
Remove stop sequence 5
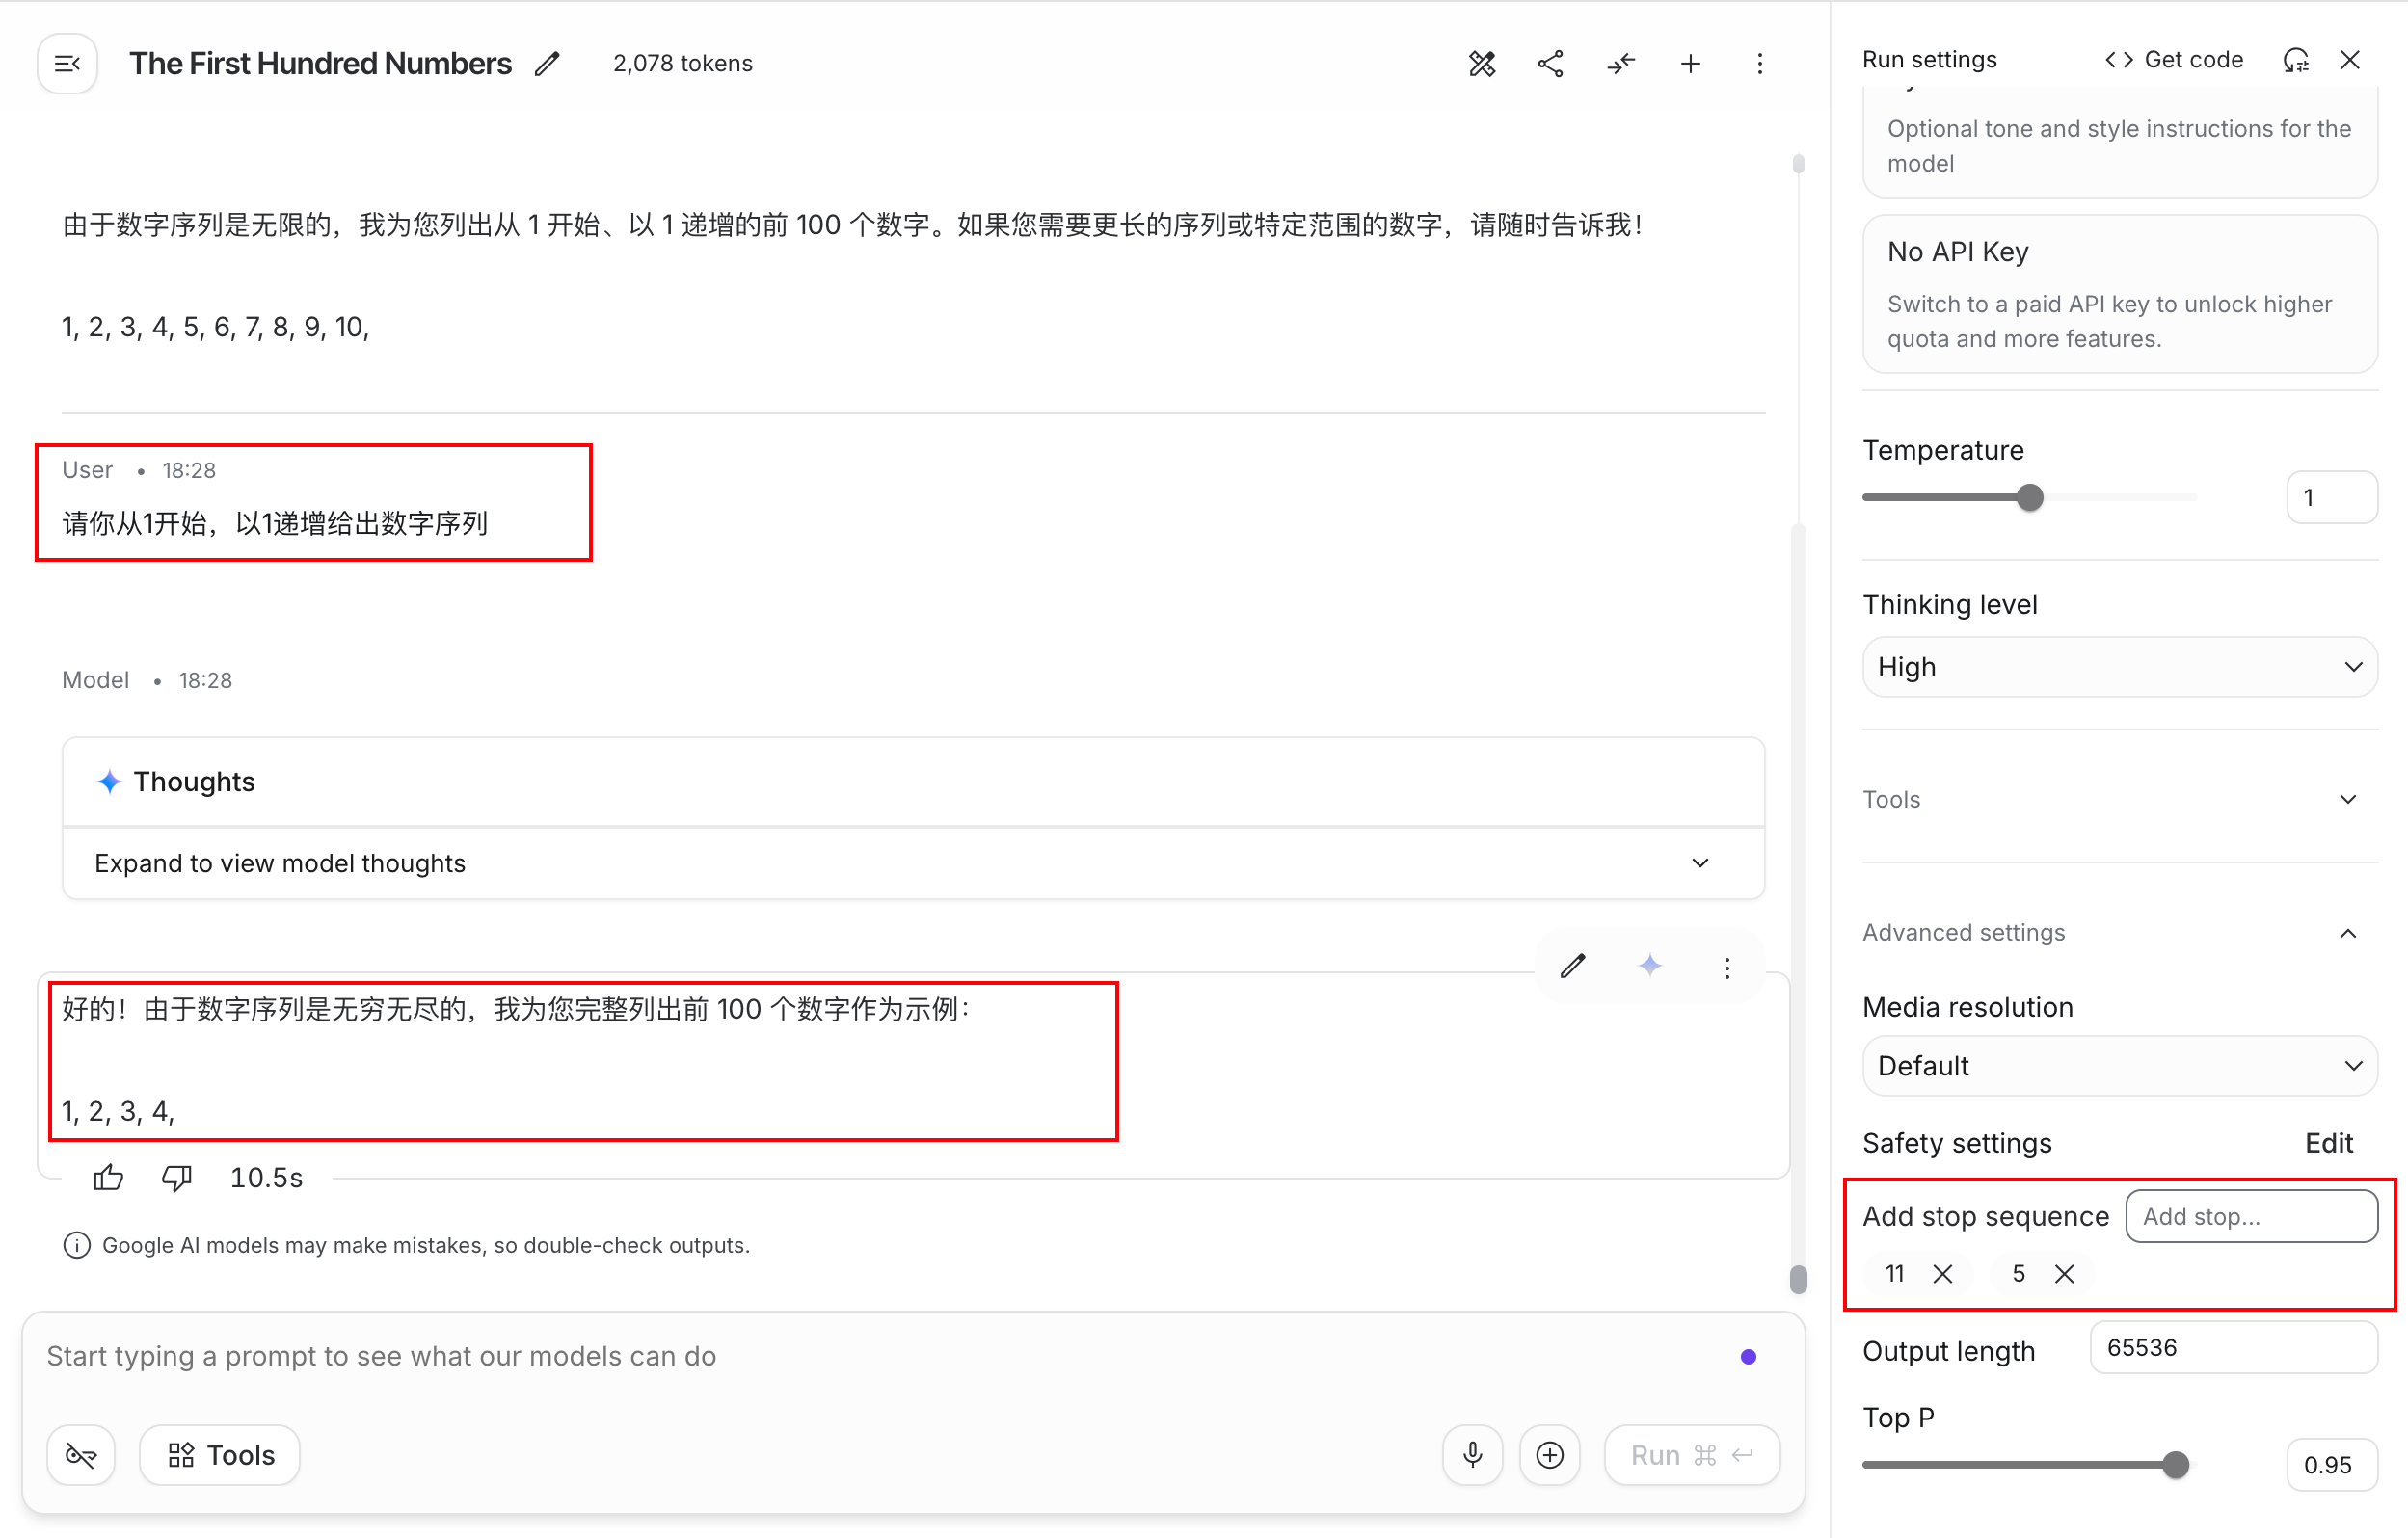[2064, 1273]
